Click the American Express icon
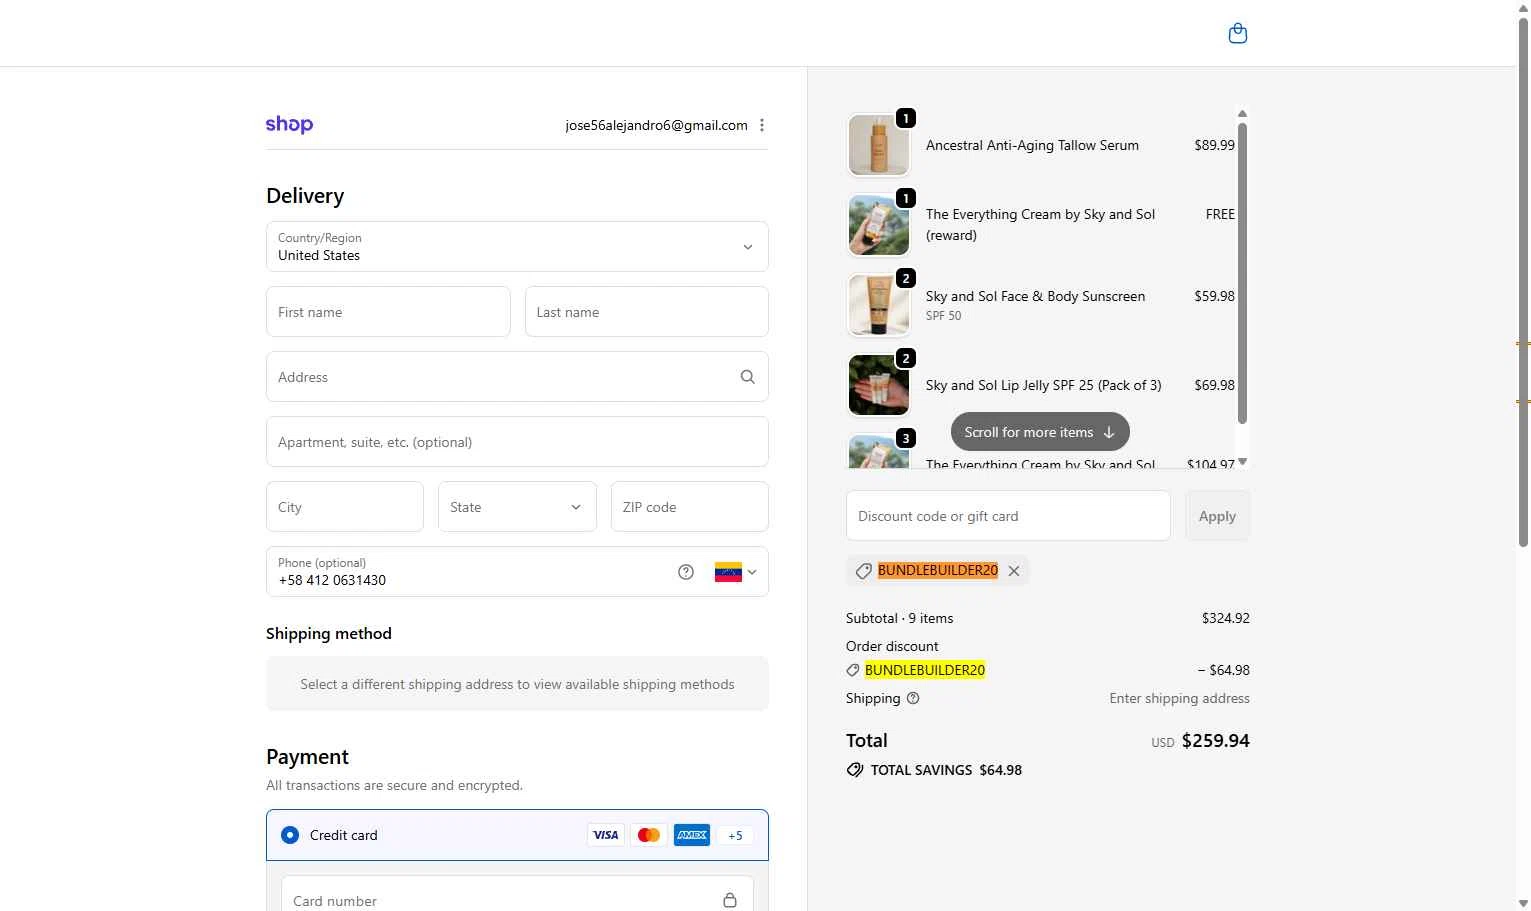The image size is (1531, 911). pos(692,835)
